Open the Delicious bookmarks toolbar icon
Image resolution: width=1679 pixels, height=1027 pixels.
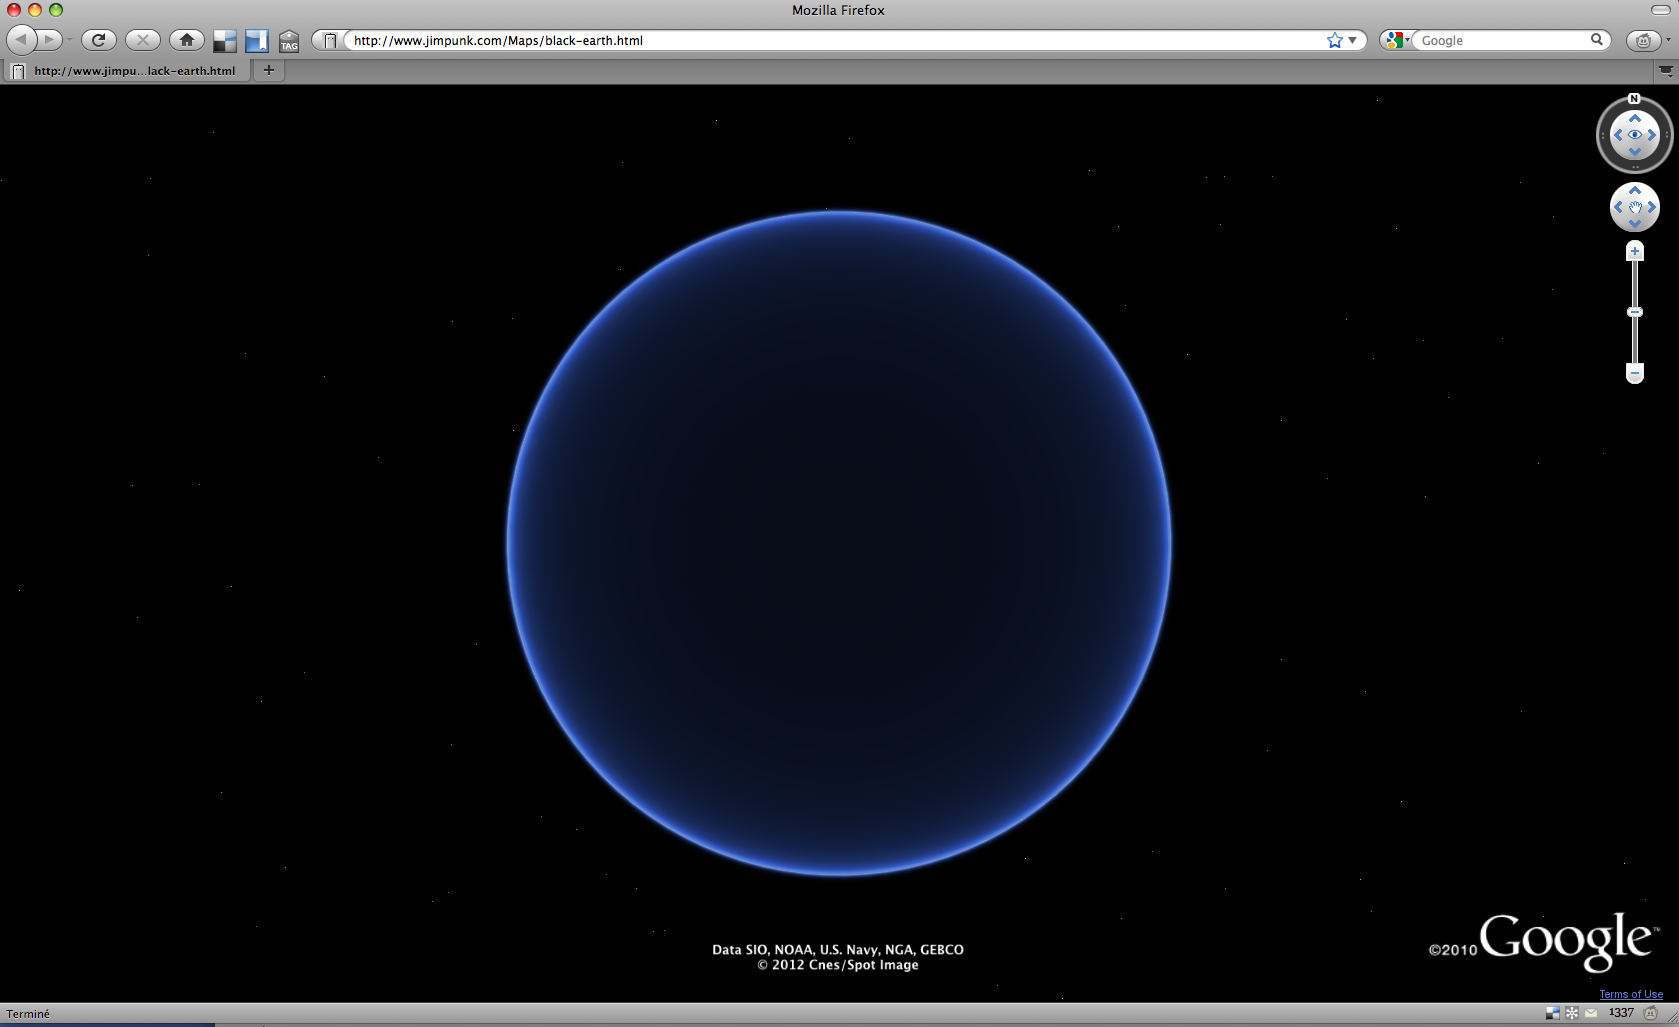pos(225,41)
